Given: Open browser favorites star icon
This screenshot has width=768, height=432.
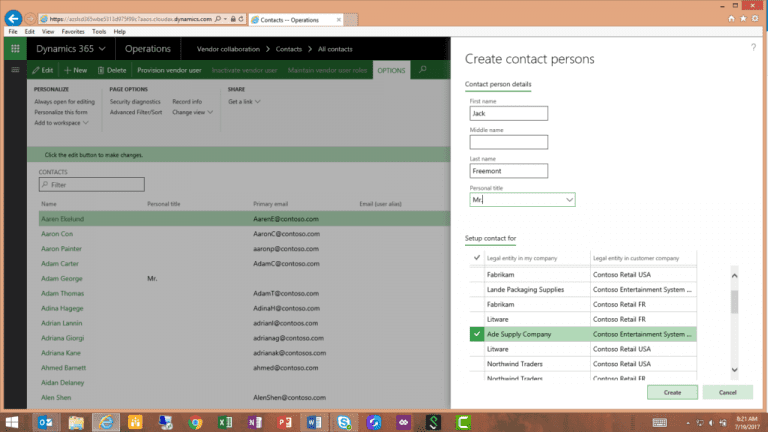Looking at the screenshot, I should 743,19.
